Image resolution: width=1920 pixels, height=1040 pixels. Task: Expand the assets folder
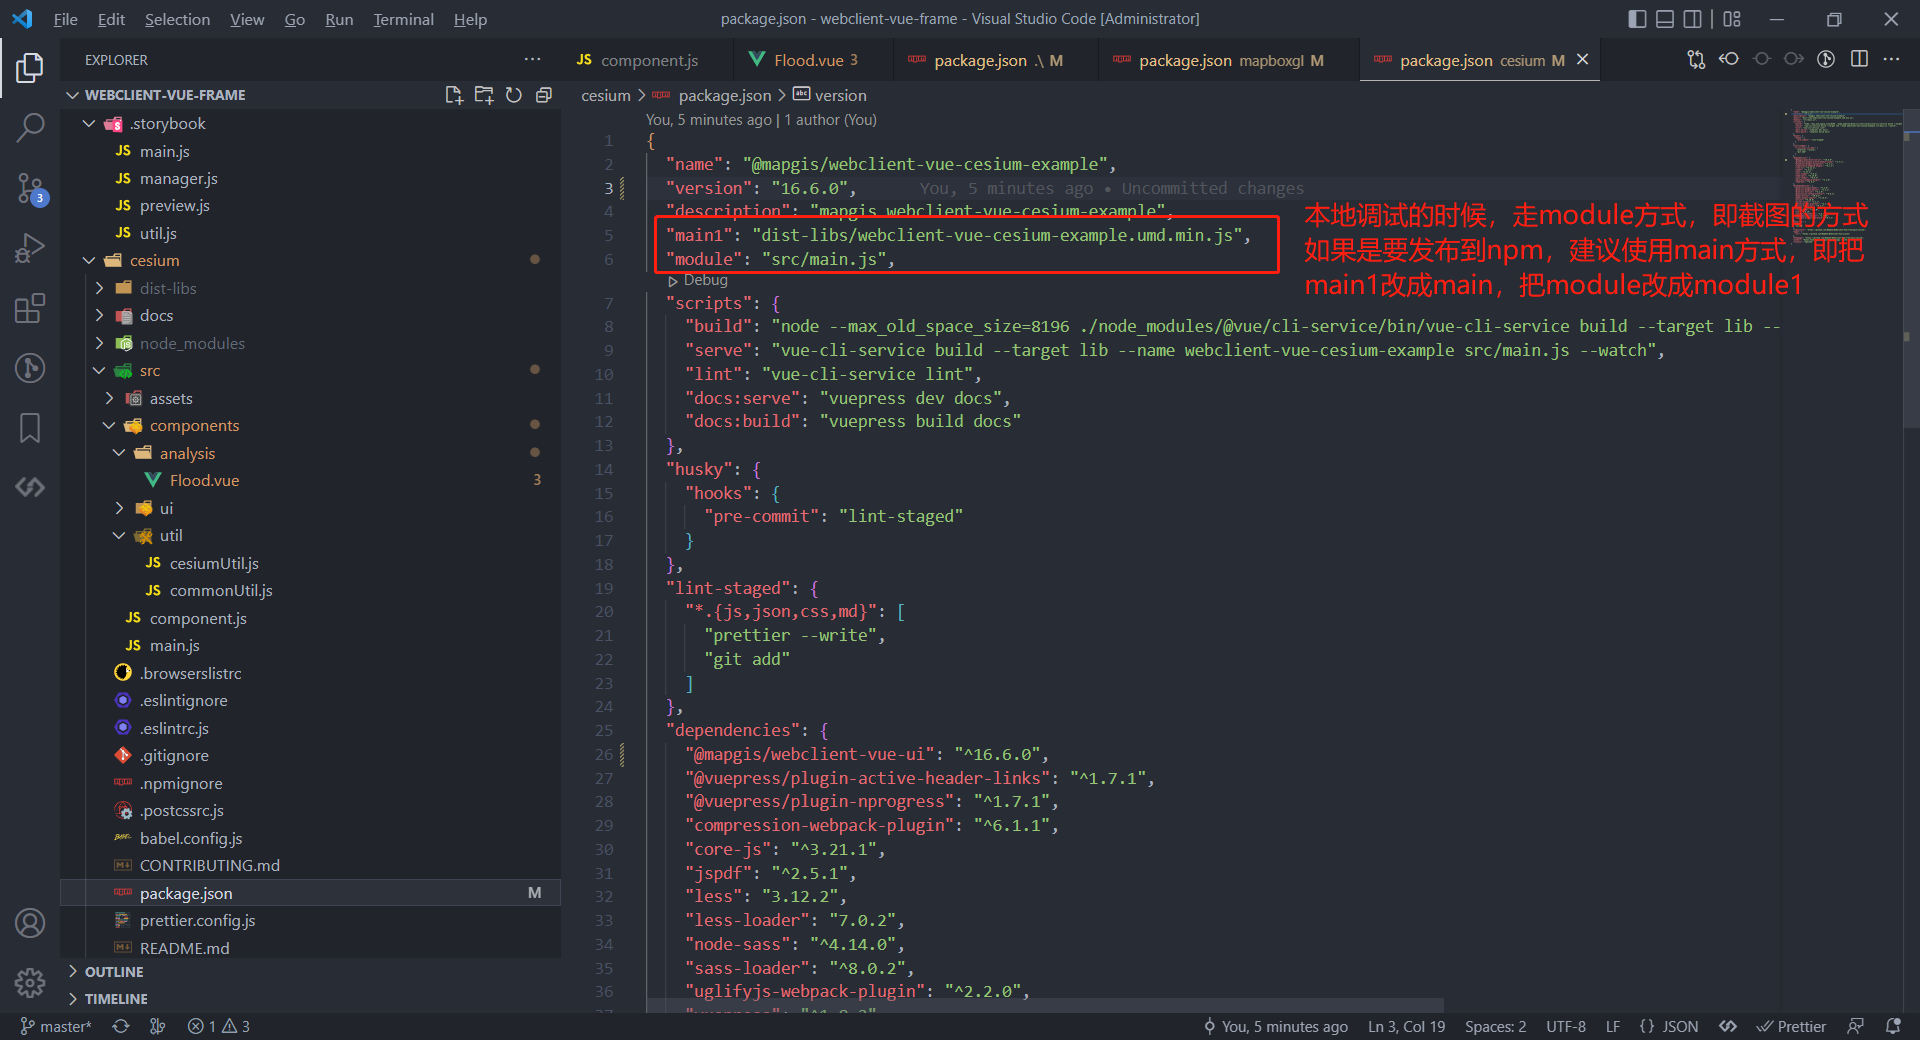pos(109,398)
